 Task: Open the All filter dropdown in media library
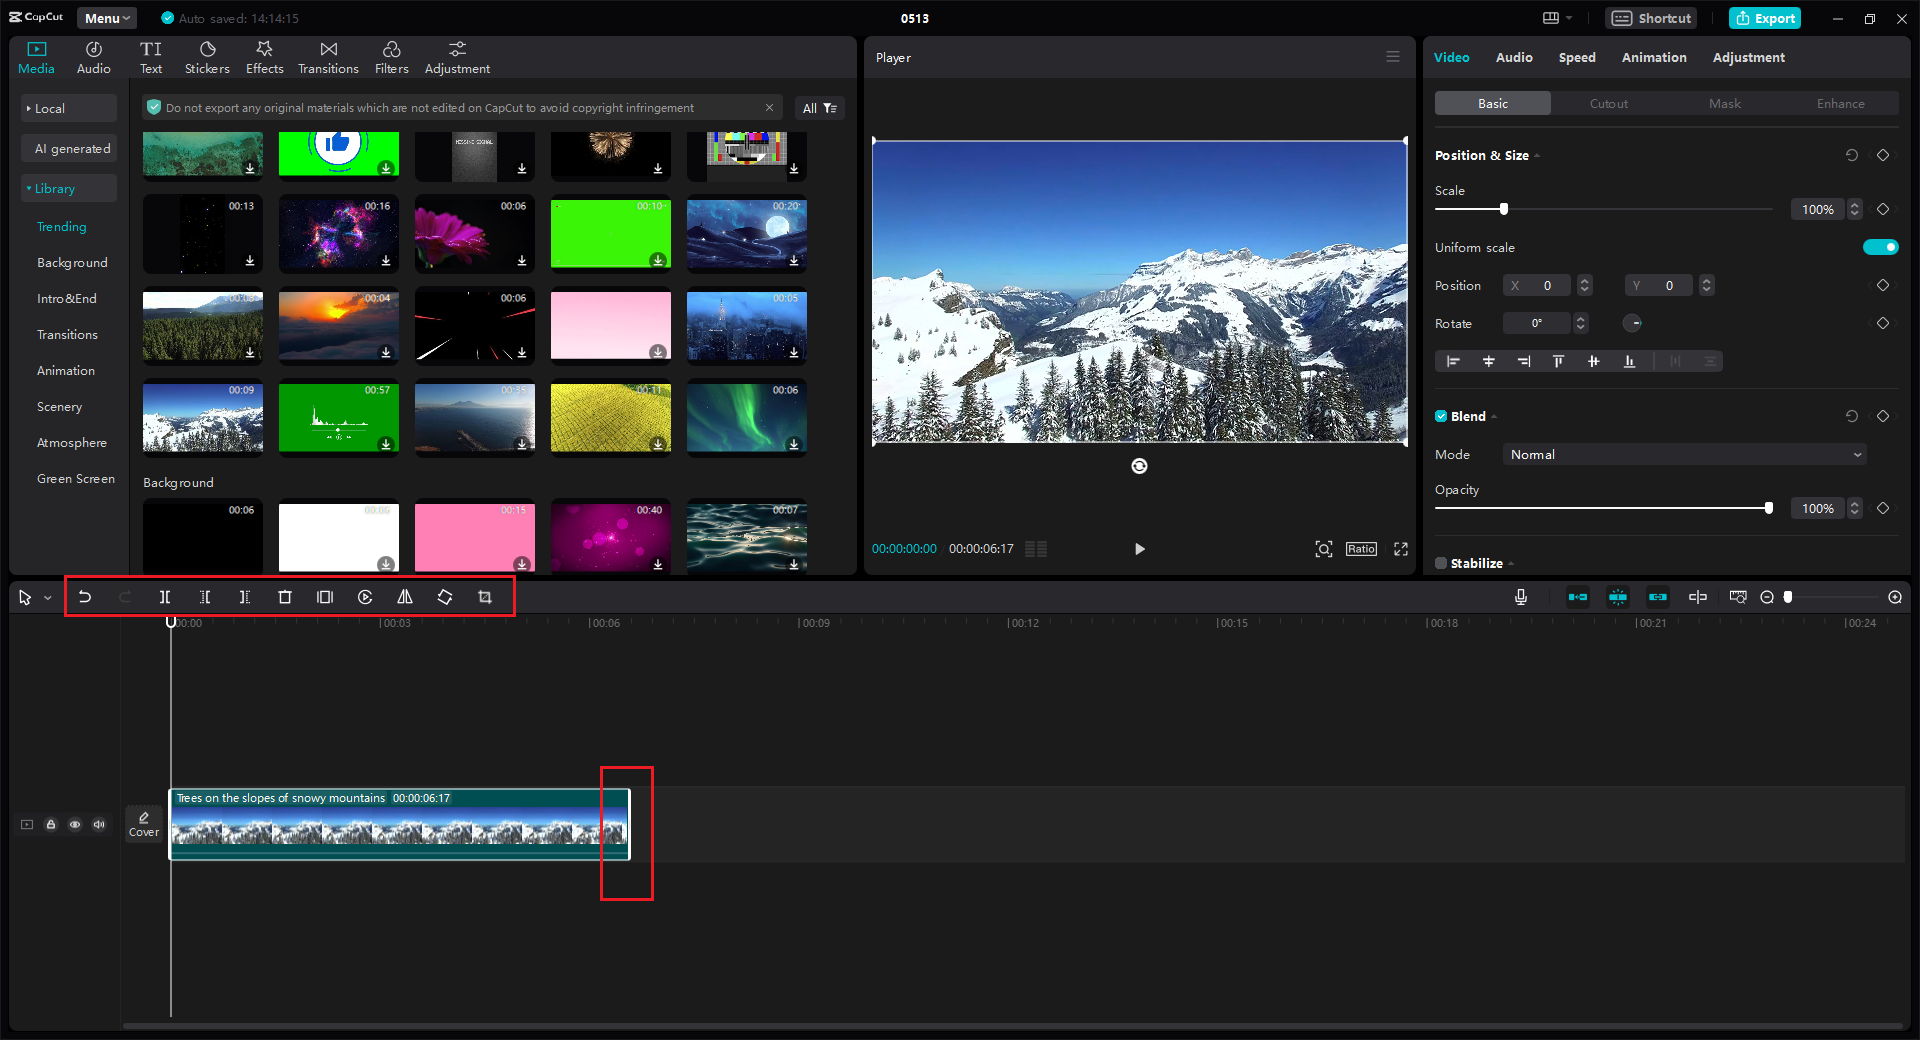pyautogui.click(x=819, y=107)
